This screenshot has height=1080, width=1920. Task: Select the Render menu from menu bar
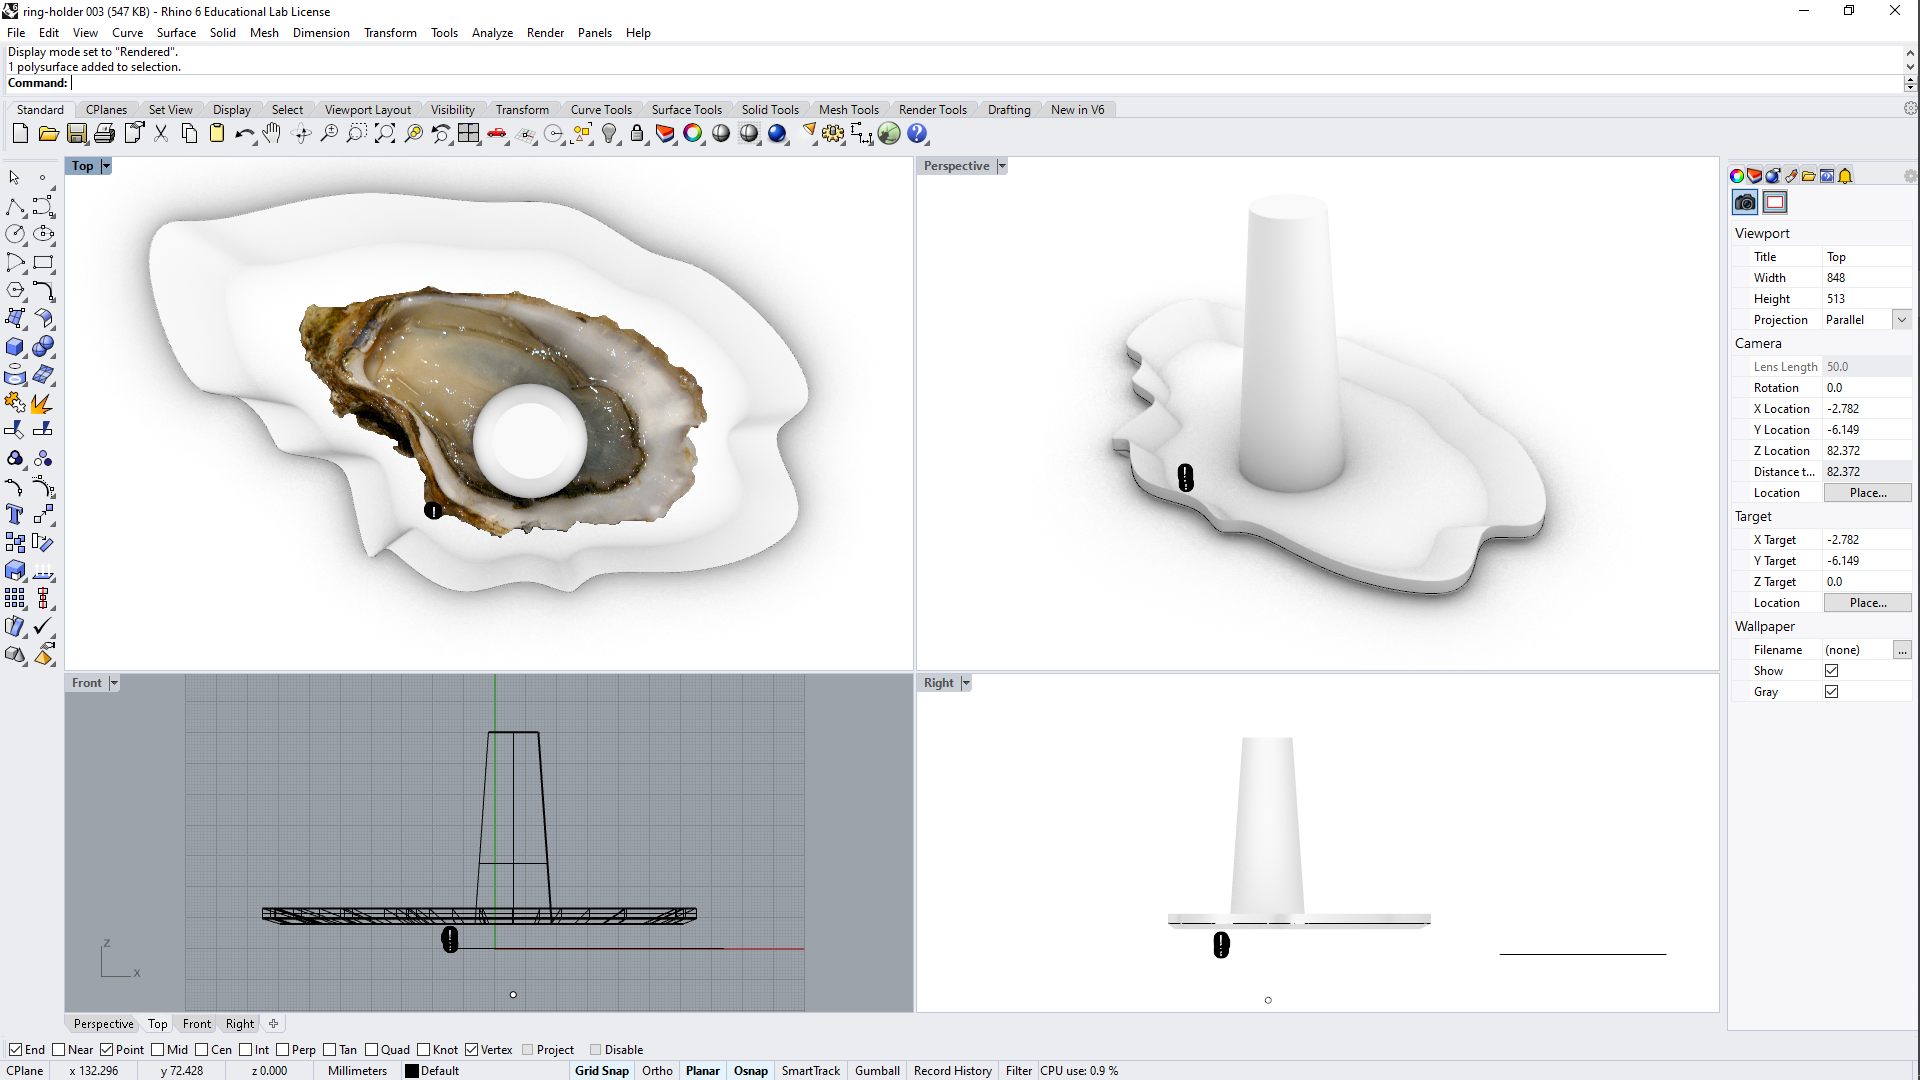[546, 32]
